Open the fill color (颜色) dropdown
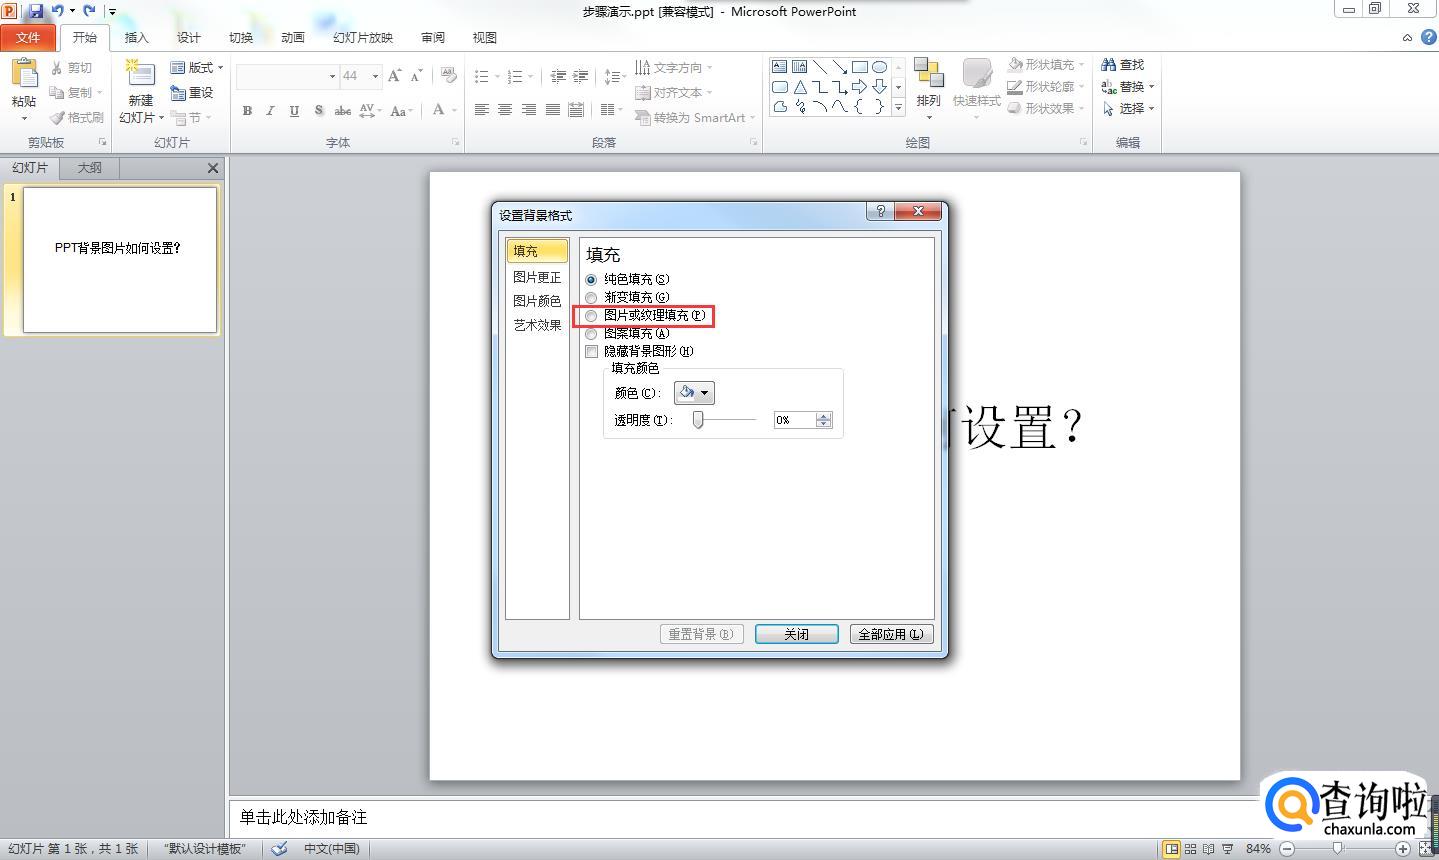 click(x=694, y=393)
